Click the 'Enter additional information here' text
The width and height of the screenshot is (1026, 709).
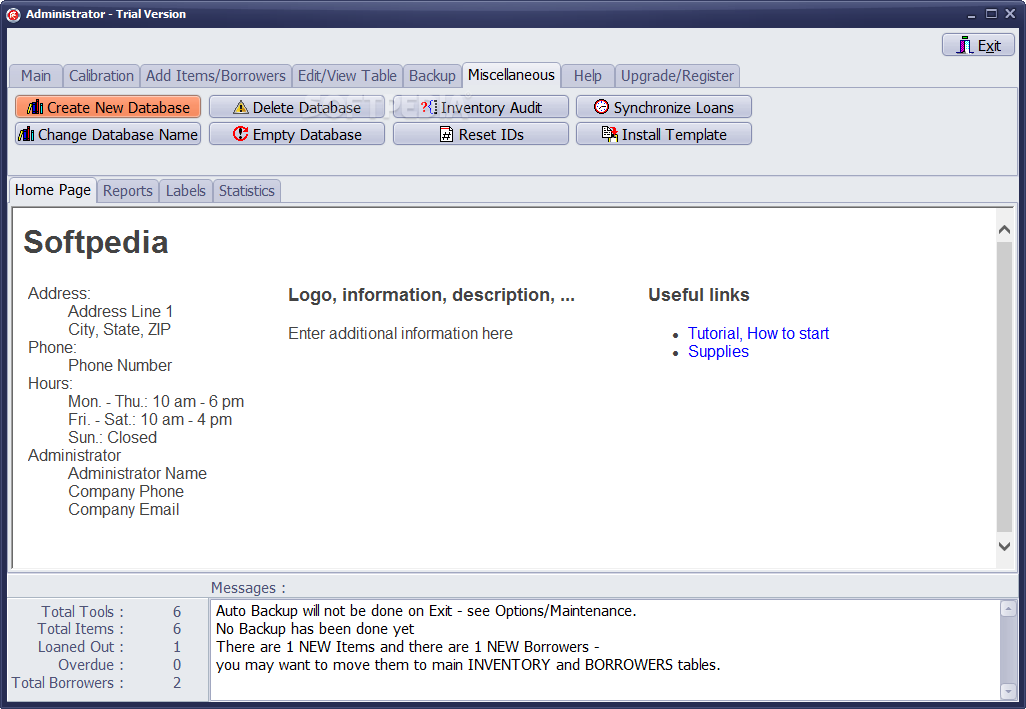point(400,334)
